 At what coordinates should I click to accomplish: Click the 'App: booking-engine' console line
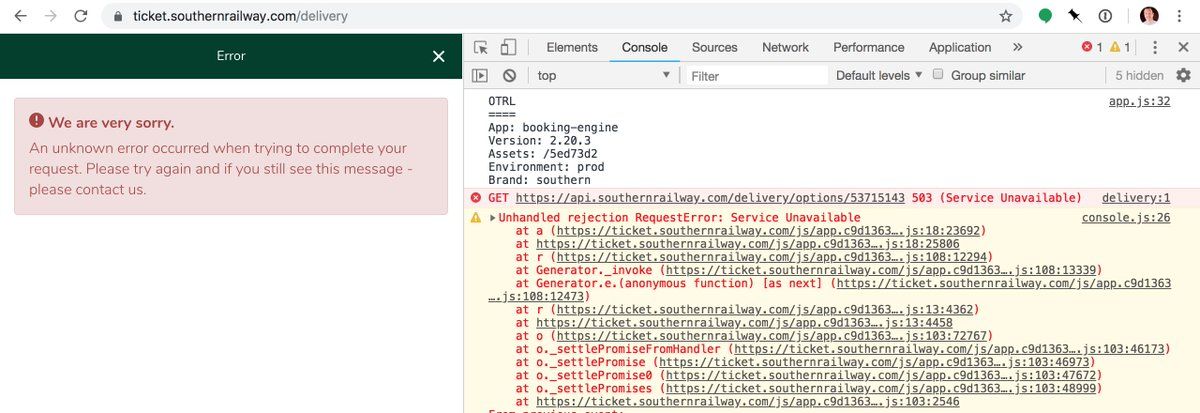553,128
